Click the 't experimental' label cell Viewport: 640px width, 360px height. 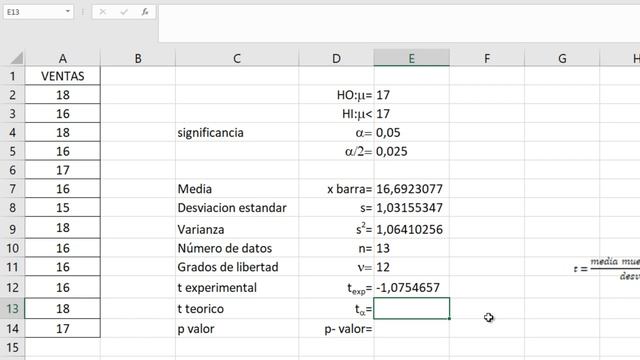pos(237,287)
